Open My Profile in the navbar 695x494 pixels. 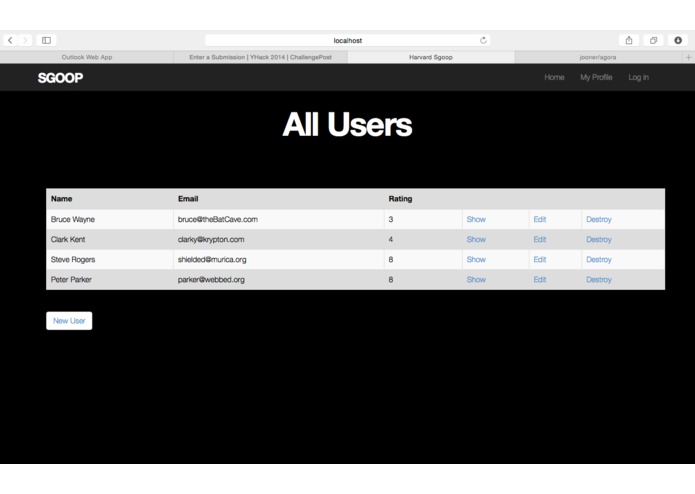pyautogui.click(x=596, y=77)
